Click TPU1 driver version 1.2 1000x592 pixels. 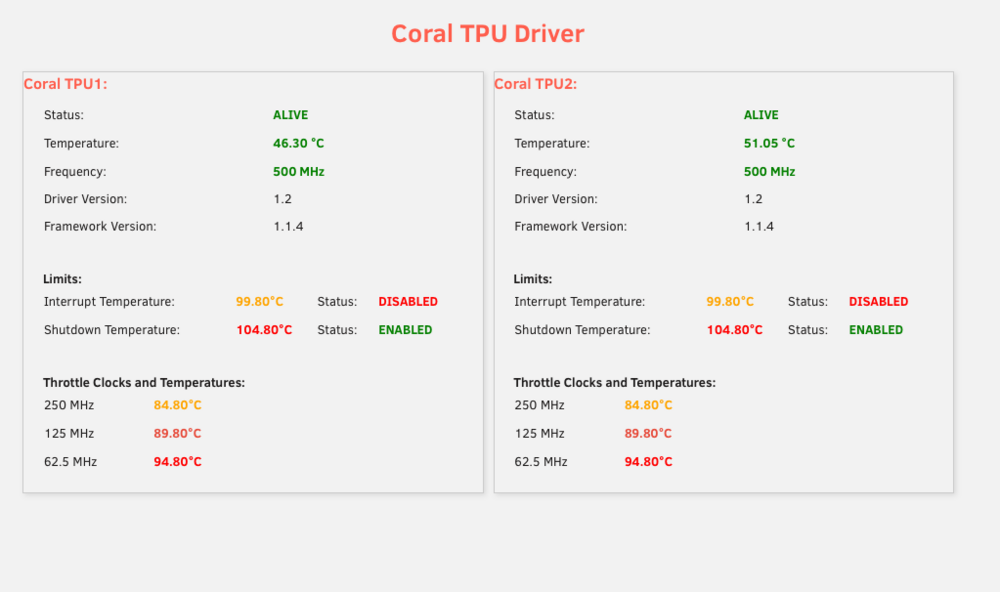[283, 199]
